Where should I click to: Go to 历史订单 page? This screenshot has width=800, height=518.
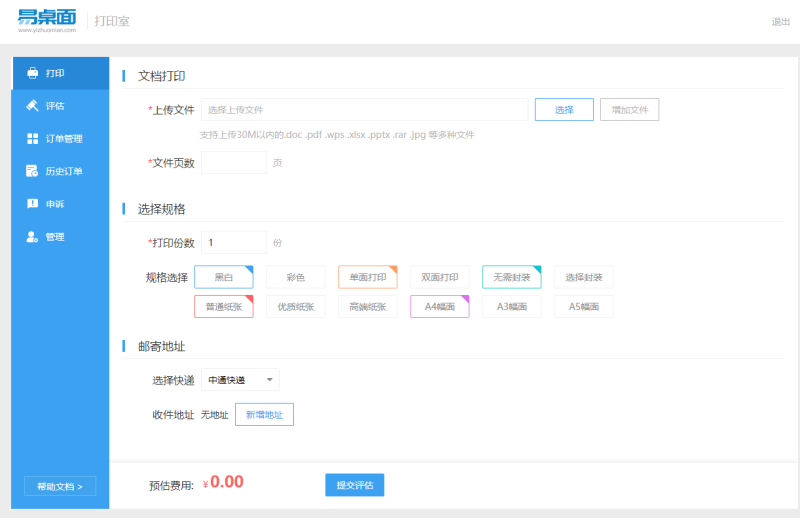60,171
